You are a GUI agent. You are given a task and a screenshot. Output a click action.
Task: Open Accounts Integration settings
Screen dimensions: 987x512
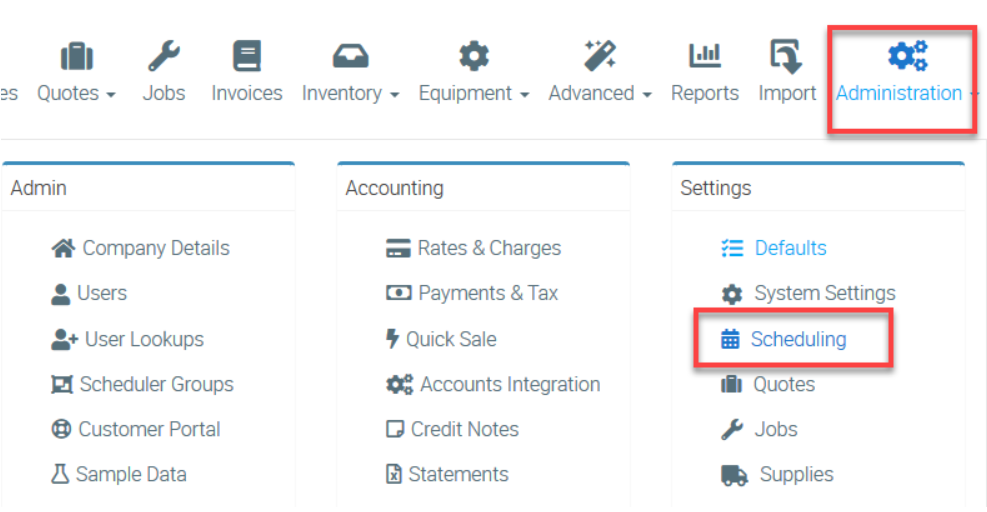coord(510,384)
